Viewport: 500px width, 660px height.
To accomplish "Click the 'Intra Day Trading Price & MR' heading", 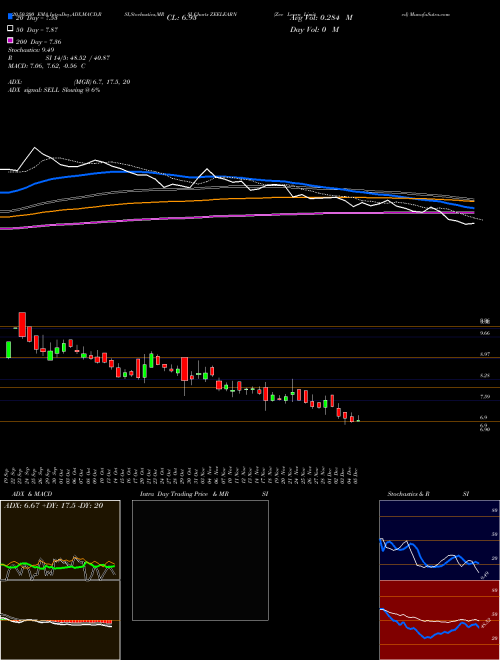I will 184,494.
